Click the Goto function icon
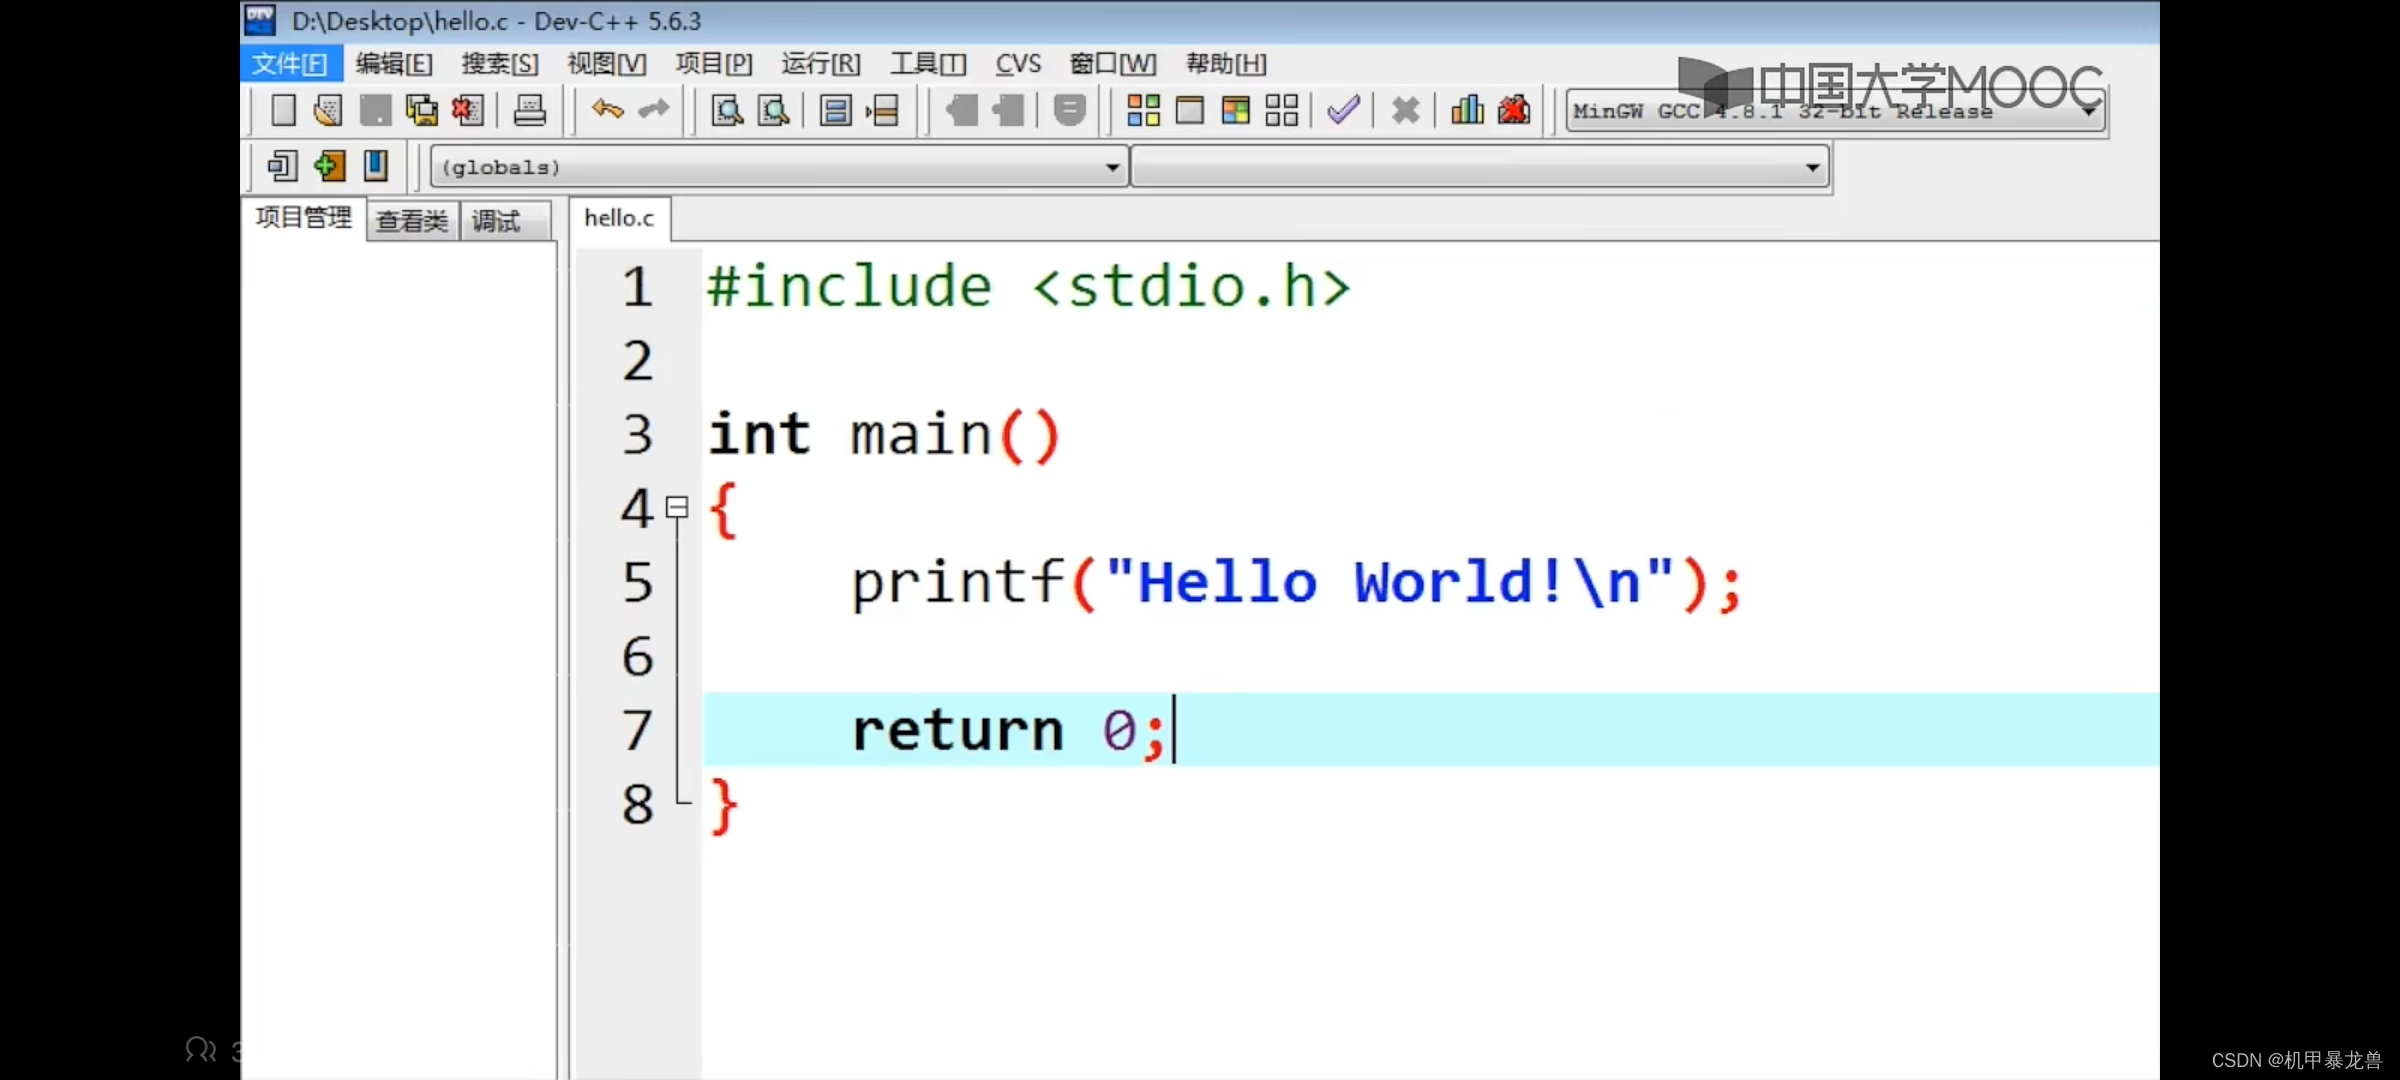The height and width of the screenshot is (1080, 2400). click(836, 110)
